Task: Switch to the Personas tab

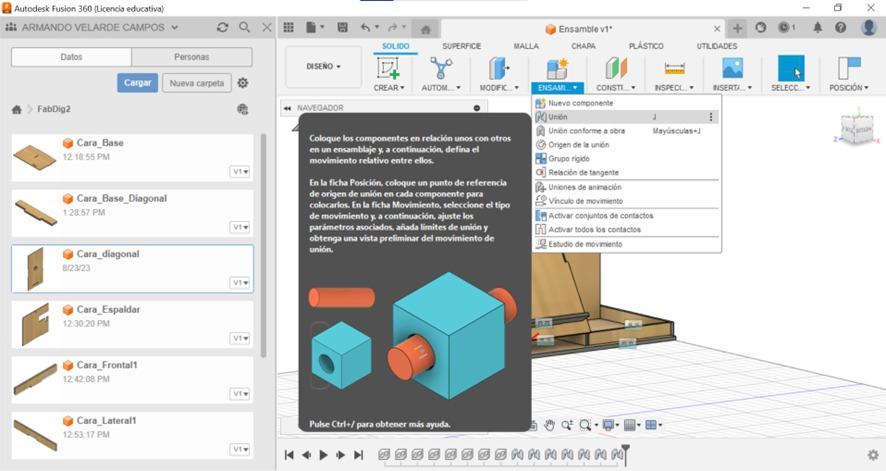Action: (x=192, y=57)
